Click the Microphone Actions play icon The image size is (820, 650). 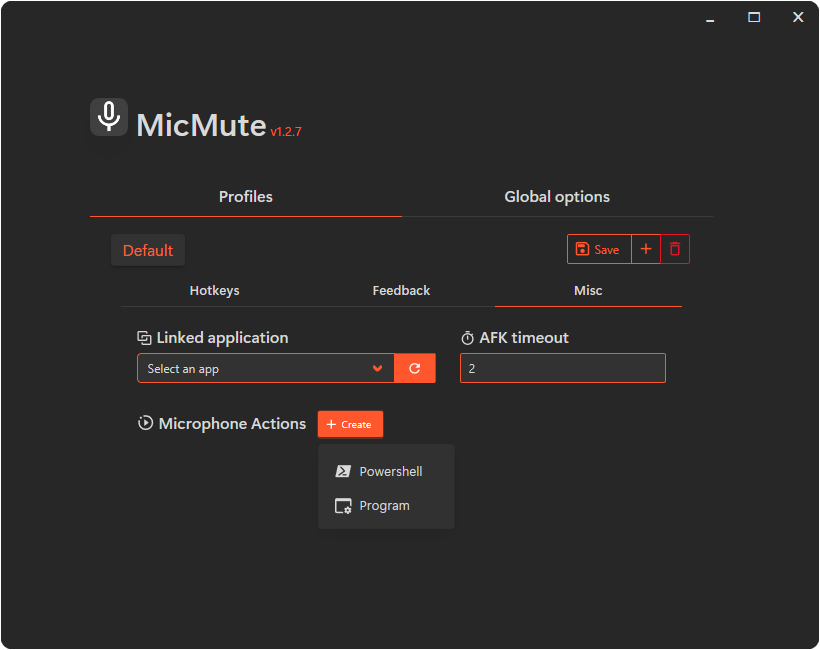tap(145, 423)
